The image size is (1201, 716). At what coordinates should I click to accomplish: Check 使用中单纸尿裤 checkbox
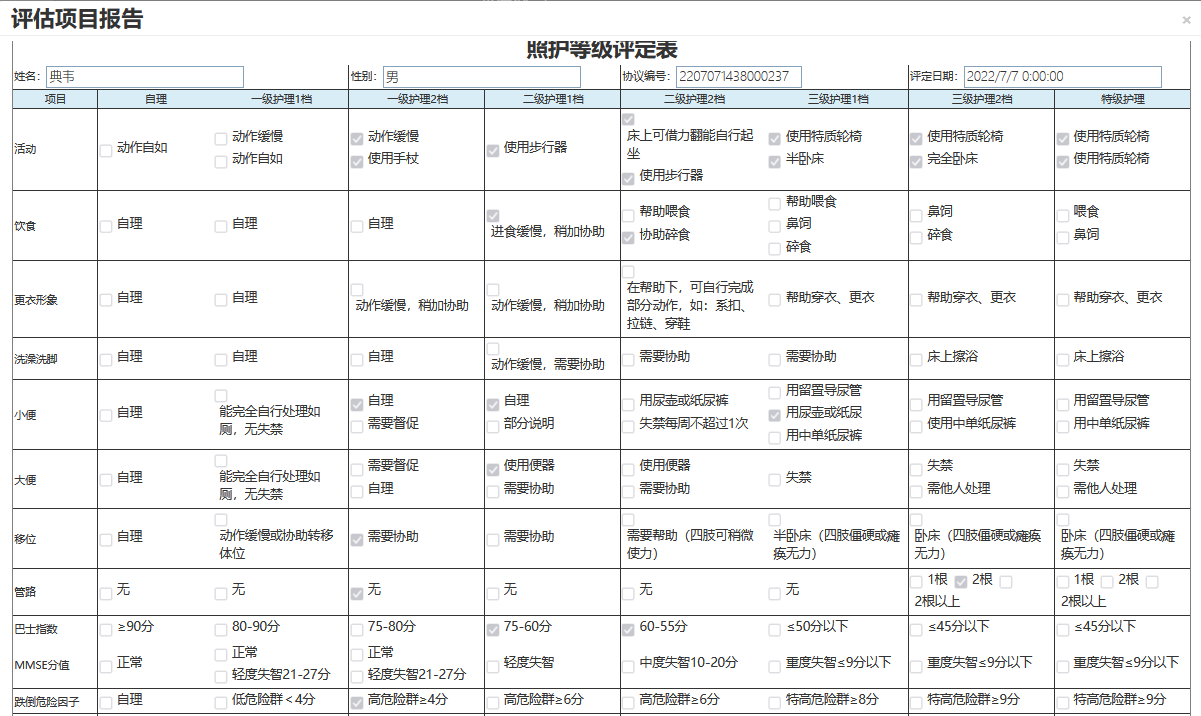(917, 426)
